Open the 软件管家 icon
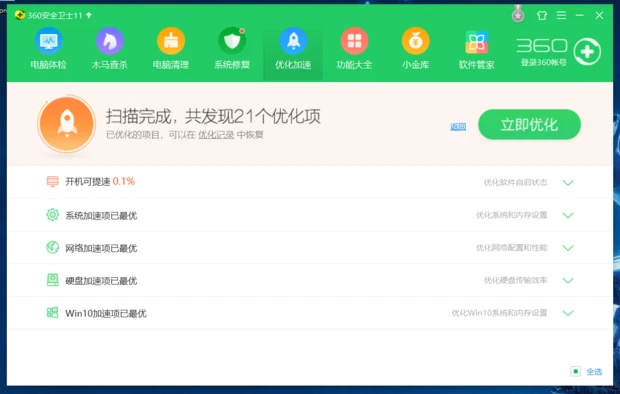The height and width of the screenshot is (394, 620). point(476,42)
